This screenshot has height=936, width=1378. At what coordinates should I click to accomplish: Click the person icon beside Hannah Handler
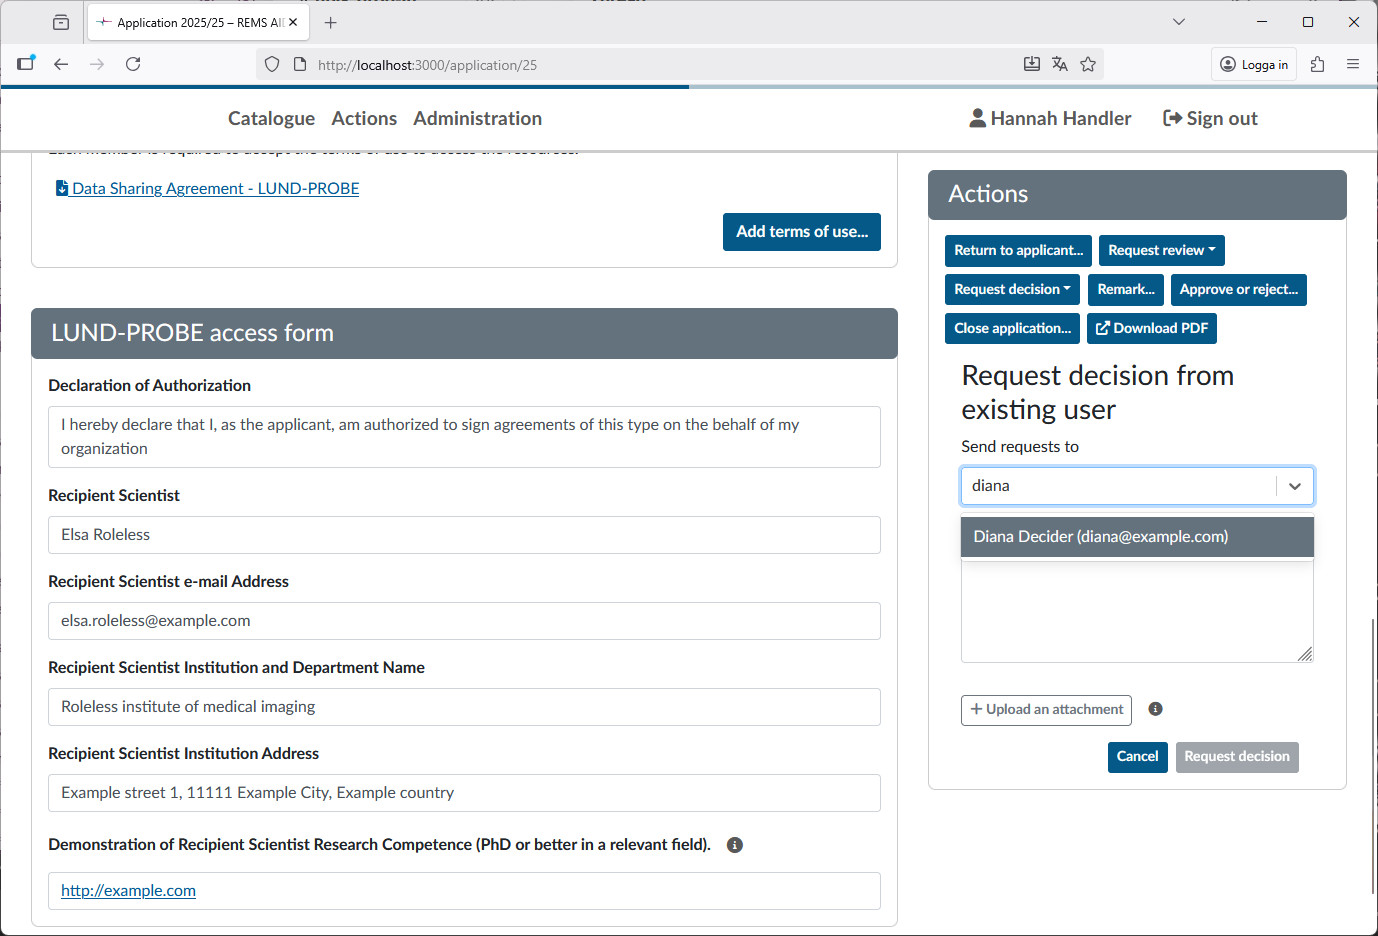click(x=975, y=117)
